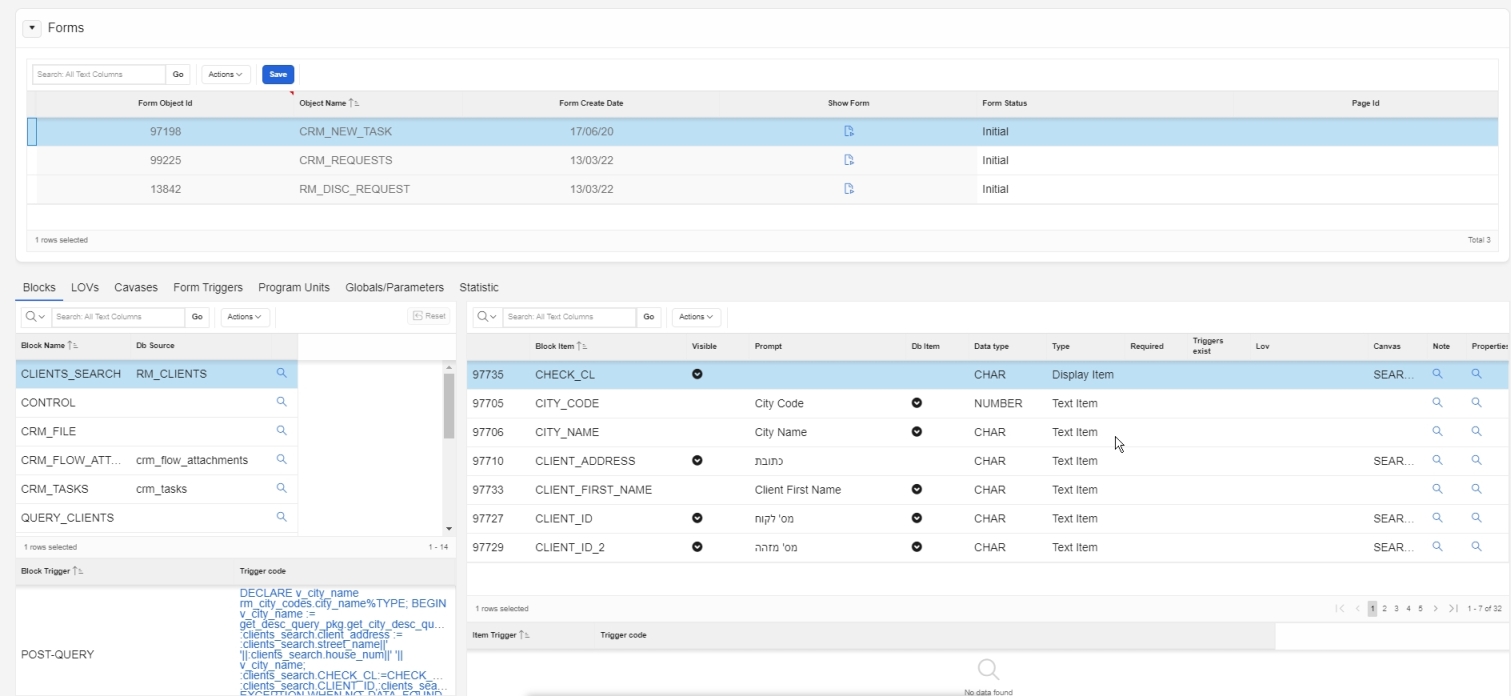Screen dimensions: 1511x696
Task: Click the Forms search text field
Action: pos(98,74)
